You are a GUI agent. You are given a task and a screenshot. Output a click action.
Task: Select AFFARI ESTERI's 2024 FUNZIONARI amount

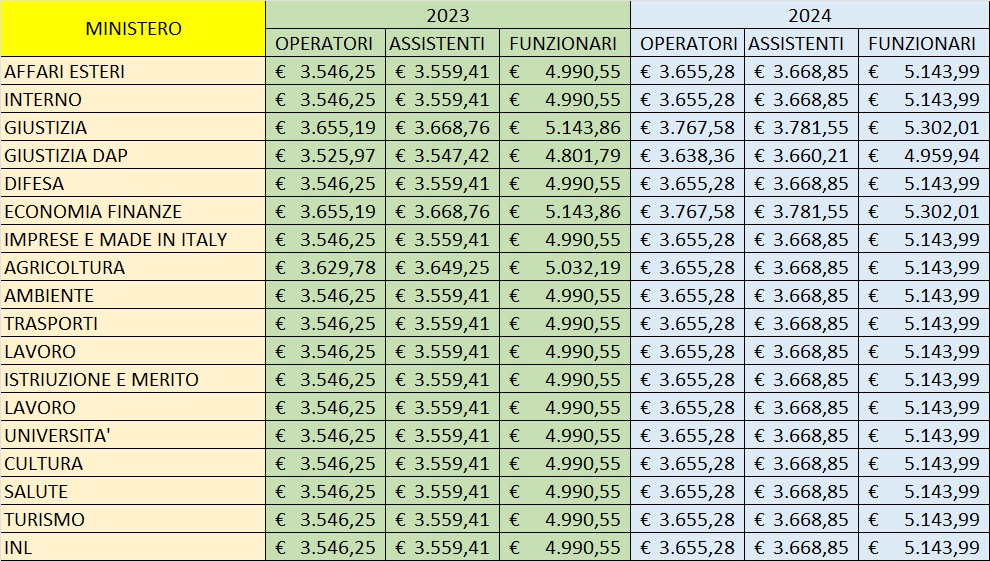924,71
